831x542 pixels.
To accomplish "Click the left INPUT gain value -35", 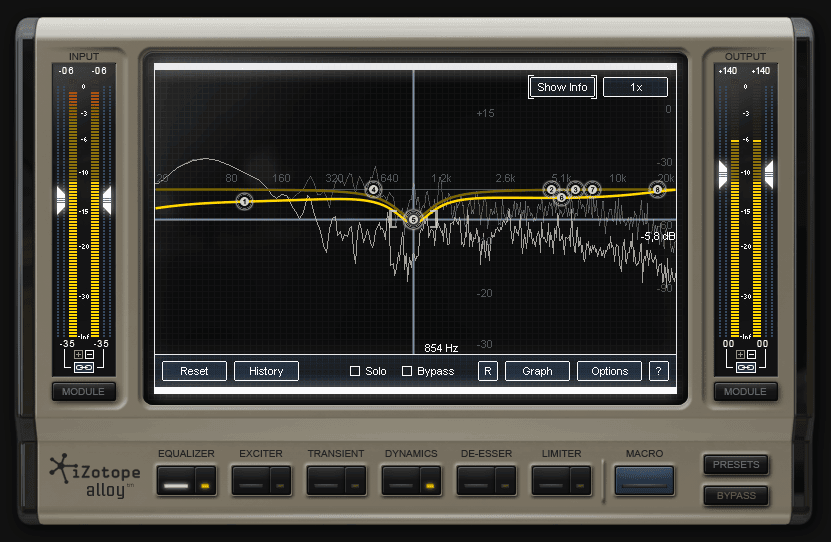I will tap(67, 343).
